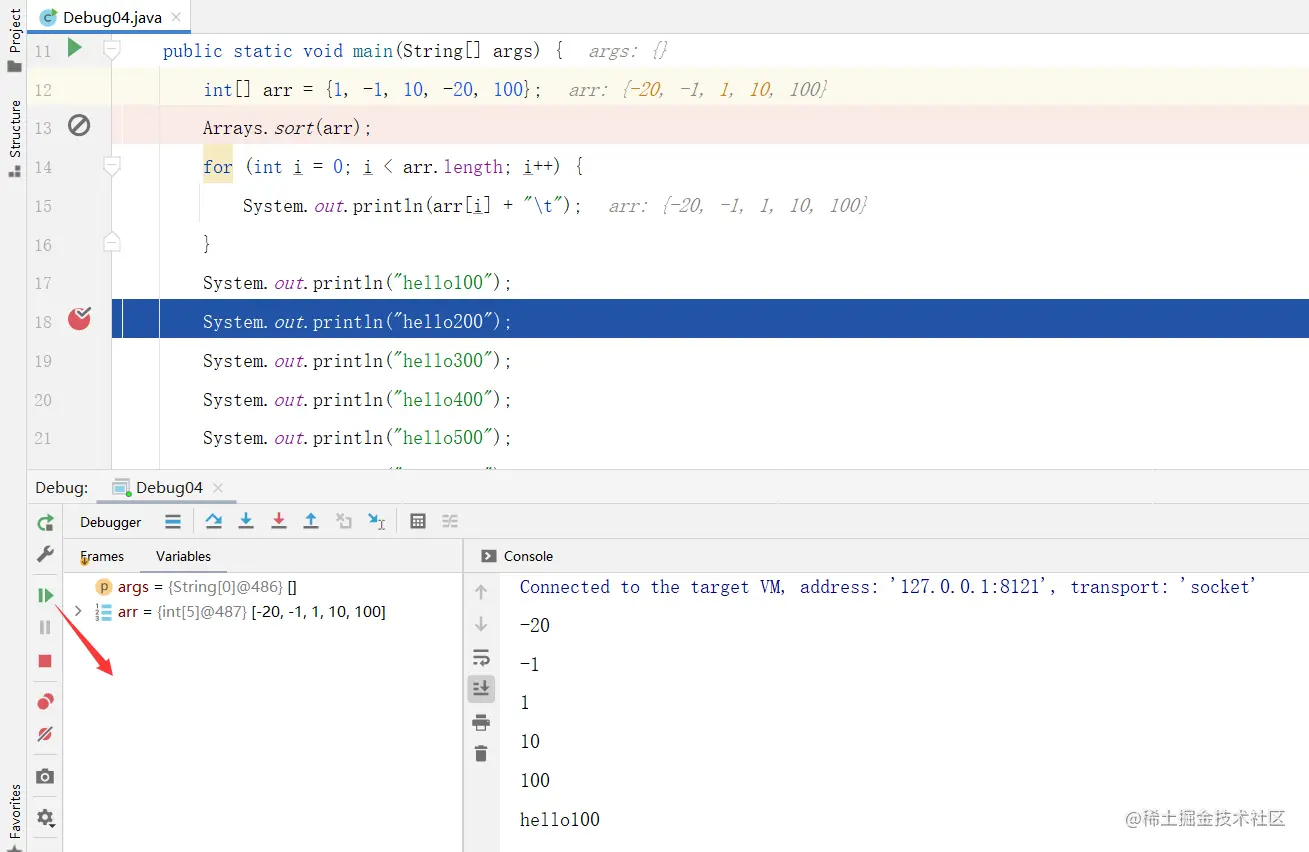The image size is (1309, 852).
Task: Open View Breakpoints double red circle icon
Action: (x=45, y=701)
